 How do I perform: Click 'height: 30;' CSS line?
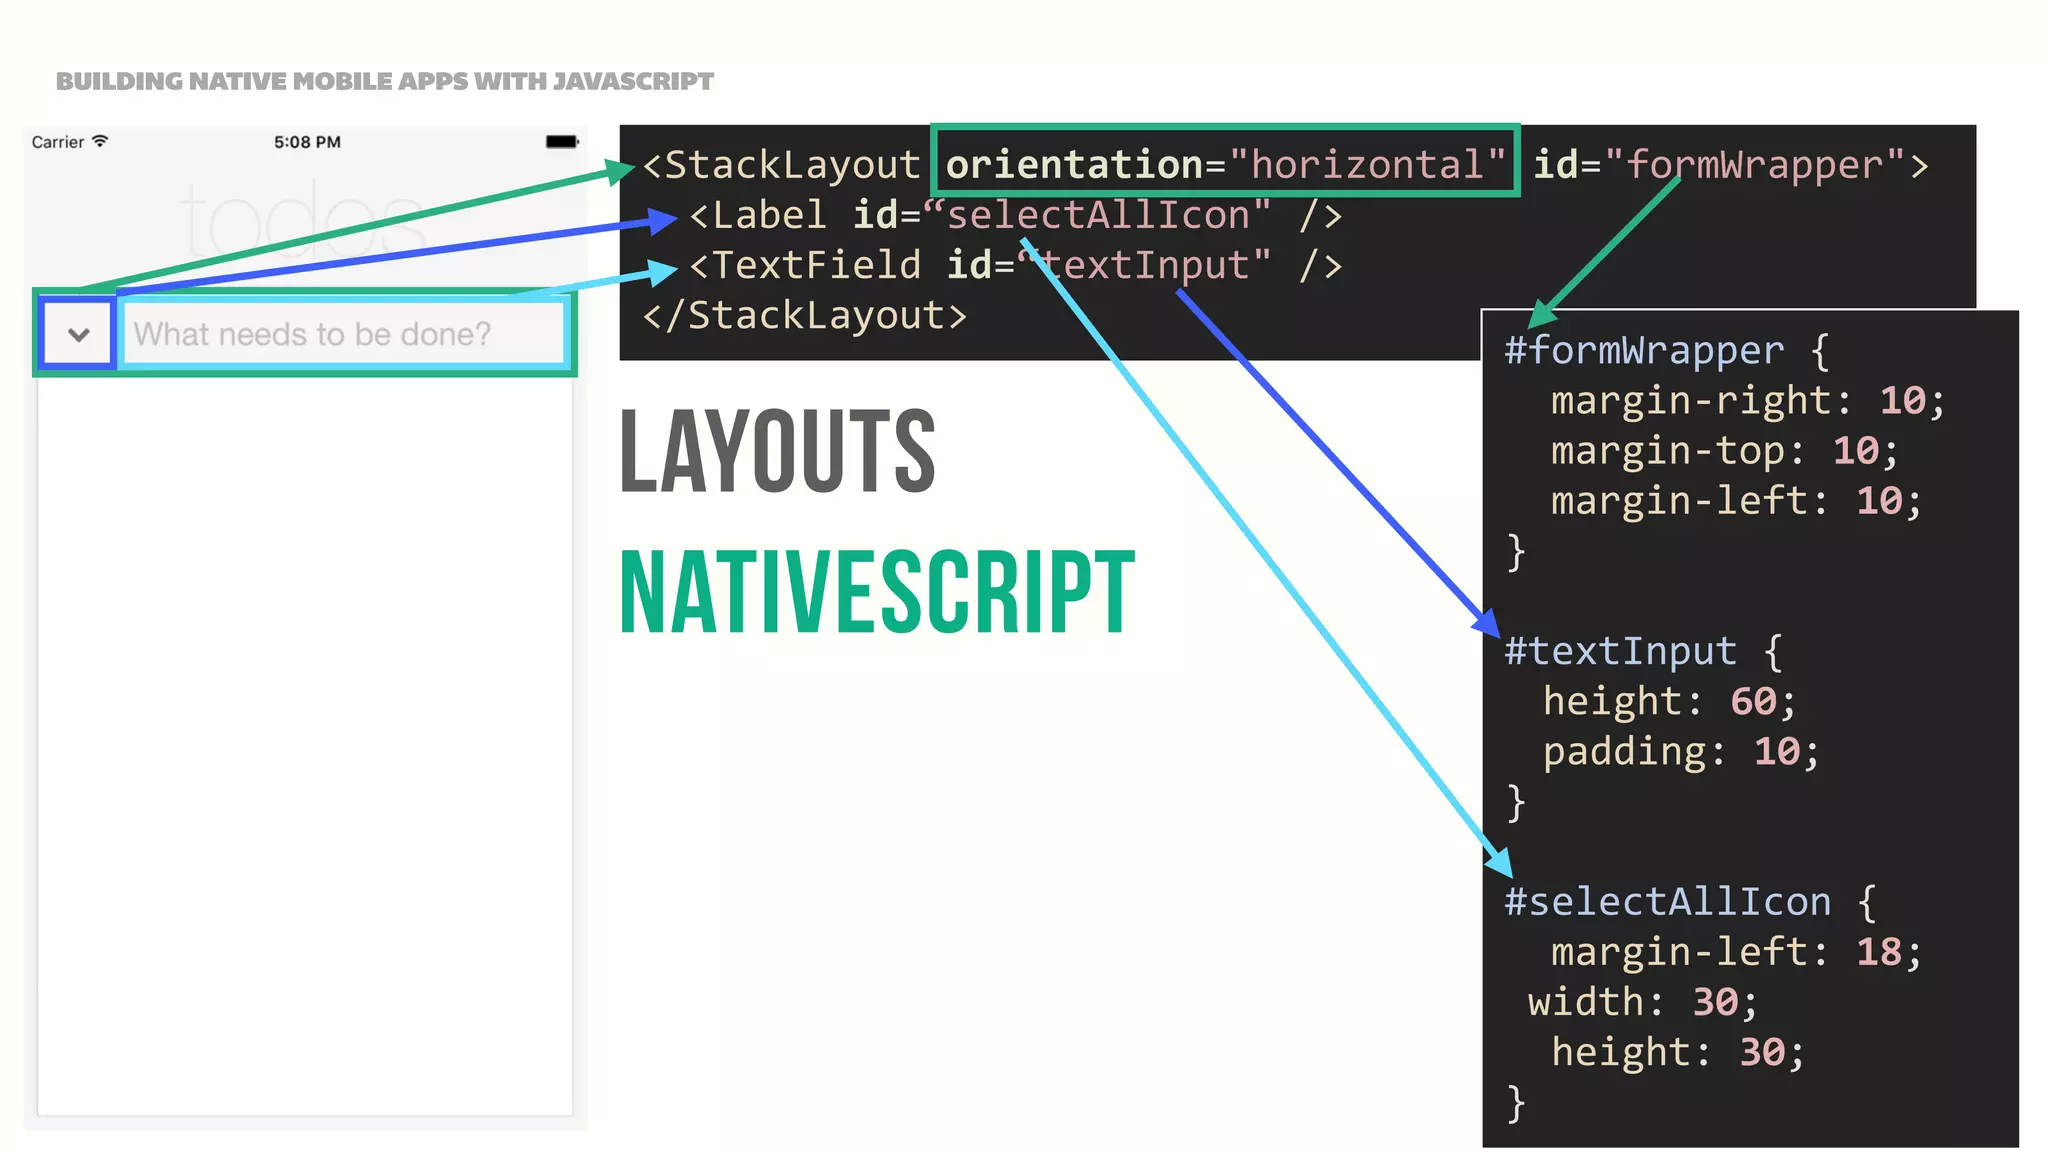point(1678,1052)
